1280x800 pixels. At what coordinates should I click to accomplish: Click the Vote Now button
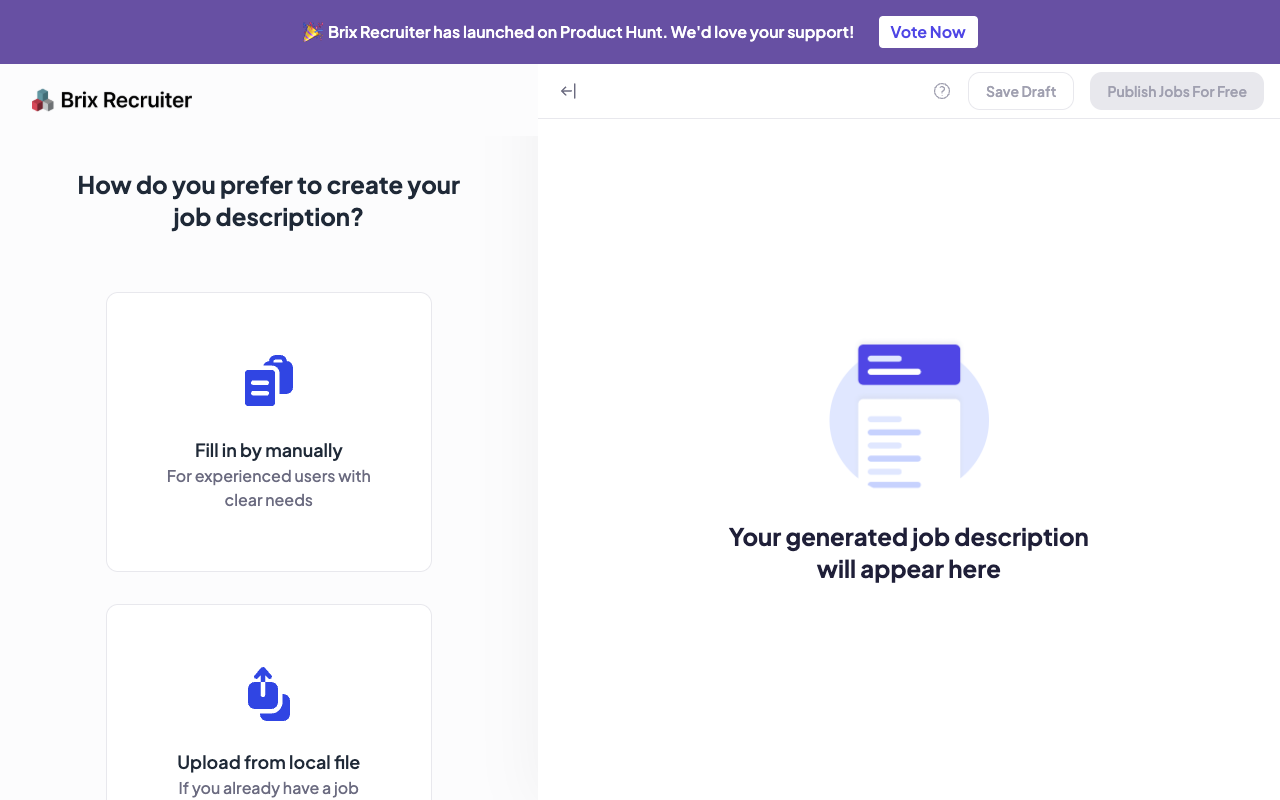928,32
